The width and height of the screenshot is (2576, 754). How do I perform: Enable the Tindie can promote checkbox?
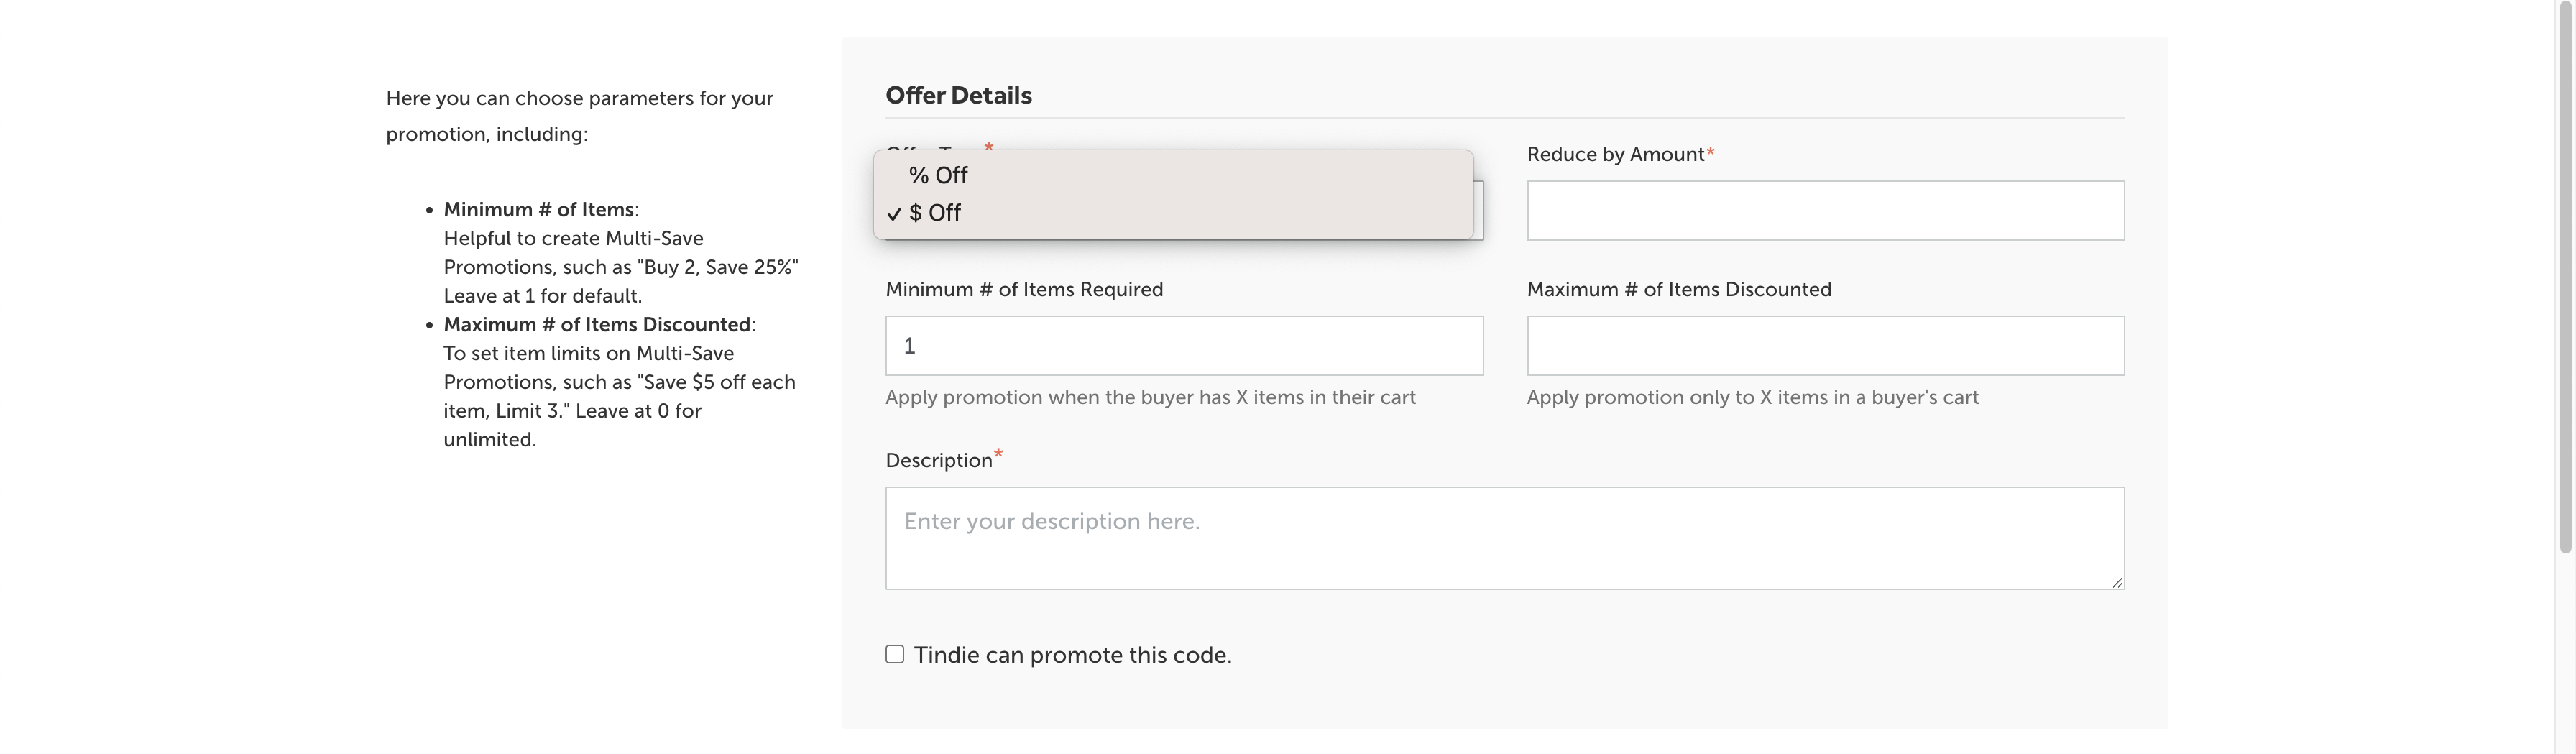click(895, 654)
